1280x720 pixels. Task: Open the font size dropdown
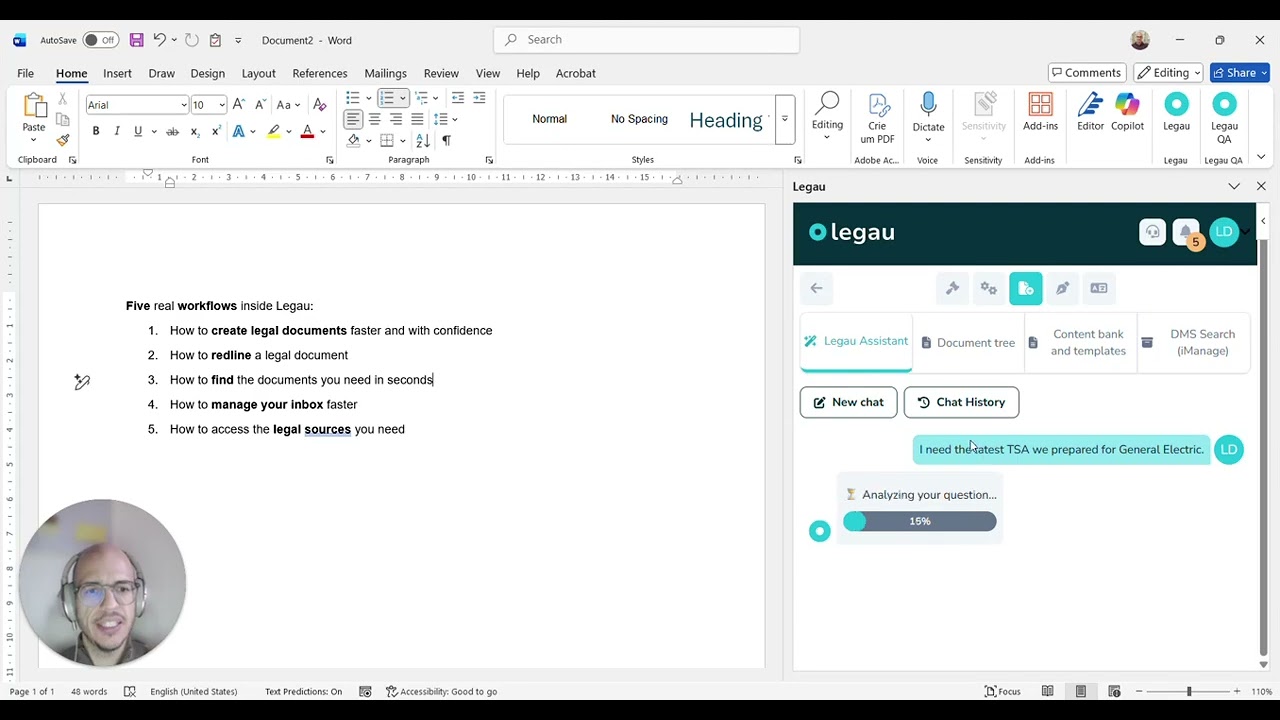[x=222, y=105]
